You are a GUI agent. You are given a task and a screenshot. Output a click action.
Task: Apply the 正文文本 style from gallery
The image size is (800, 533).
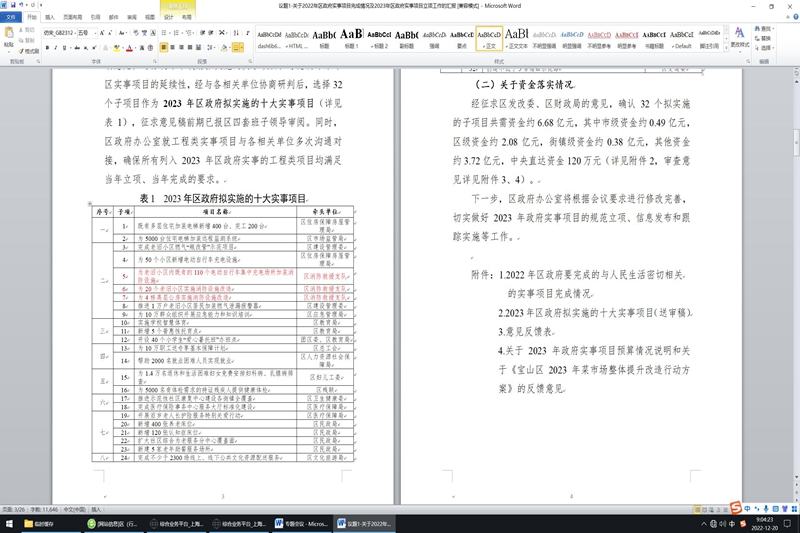(x=517, y=38)
